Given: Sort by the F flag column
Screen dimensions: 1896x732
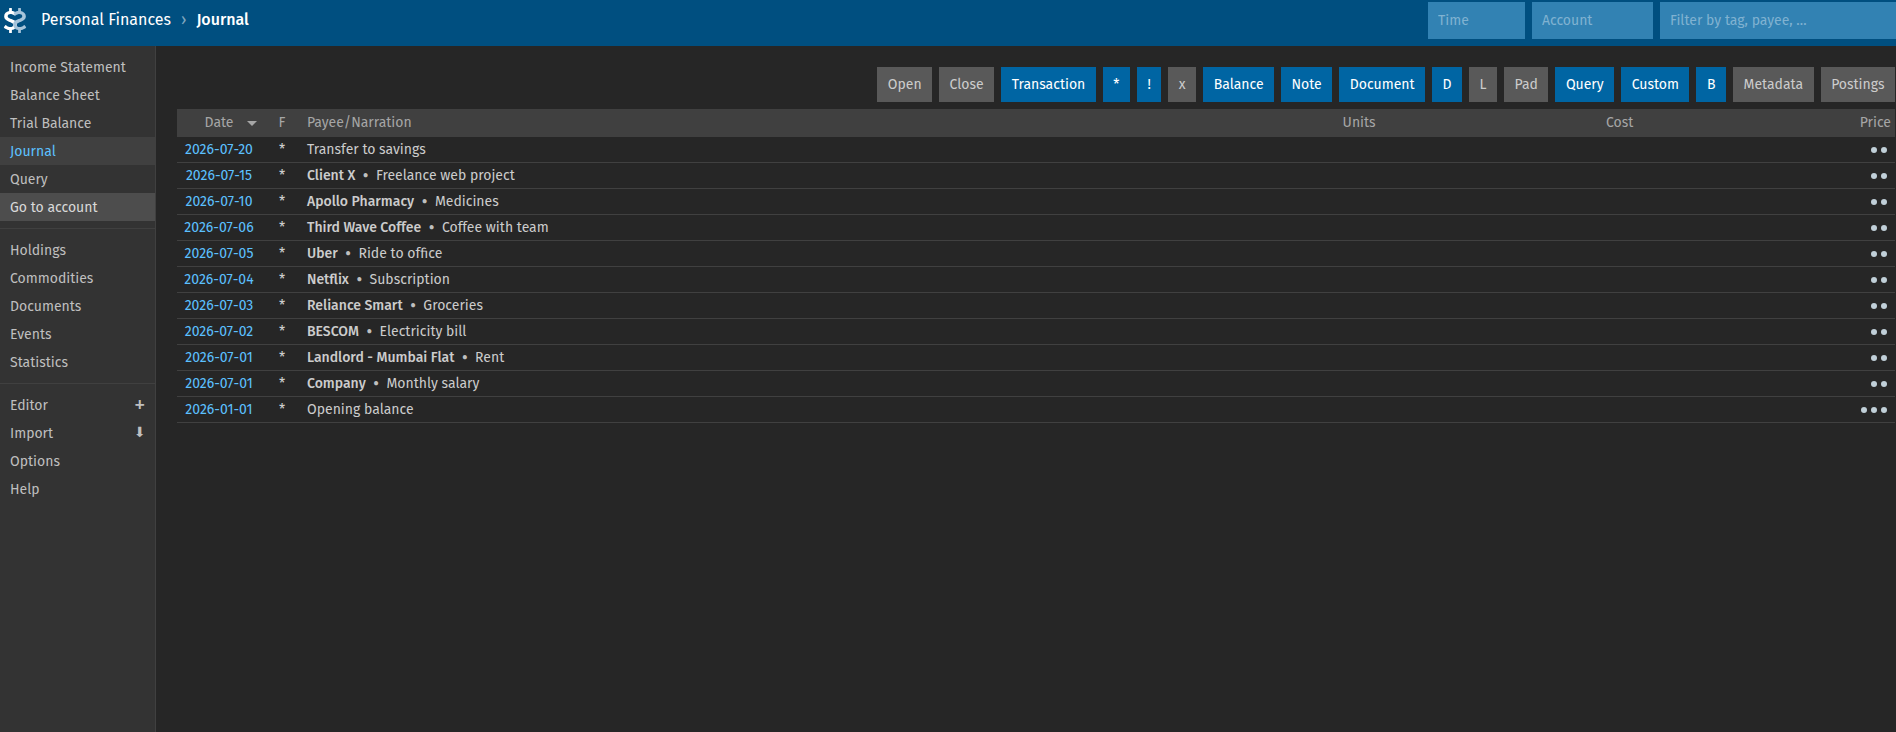Looking at the screenshot, I should click(282, 122).
